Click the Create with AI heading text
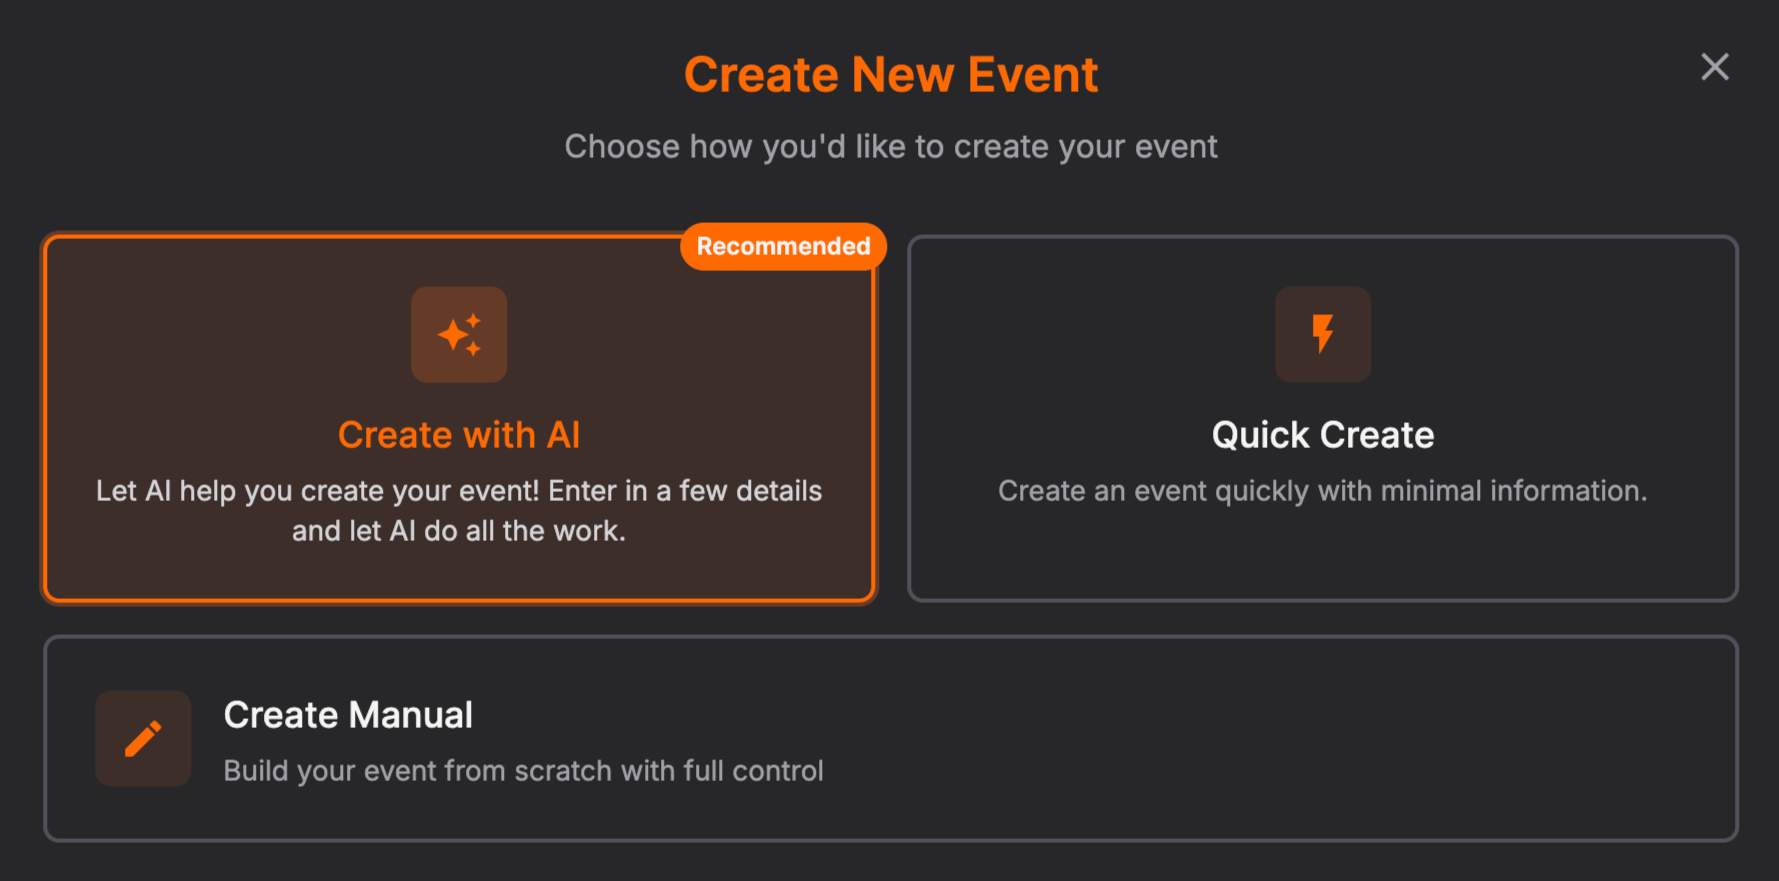Viewport: 1779px width, 881px height. coord(459,434)
